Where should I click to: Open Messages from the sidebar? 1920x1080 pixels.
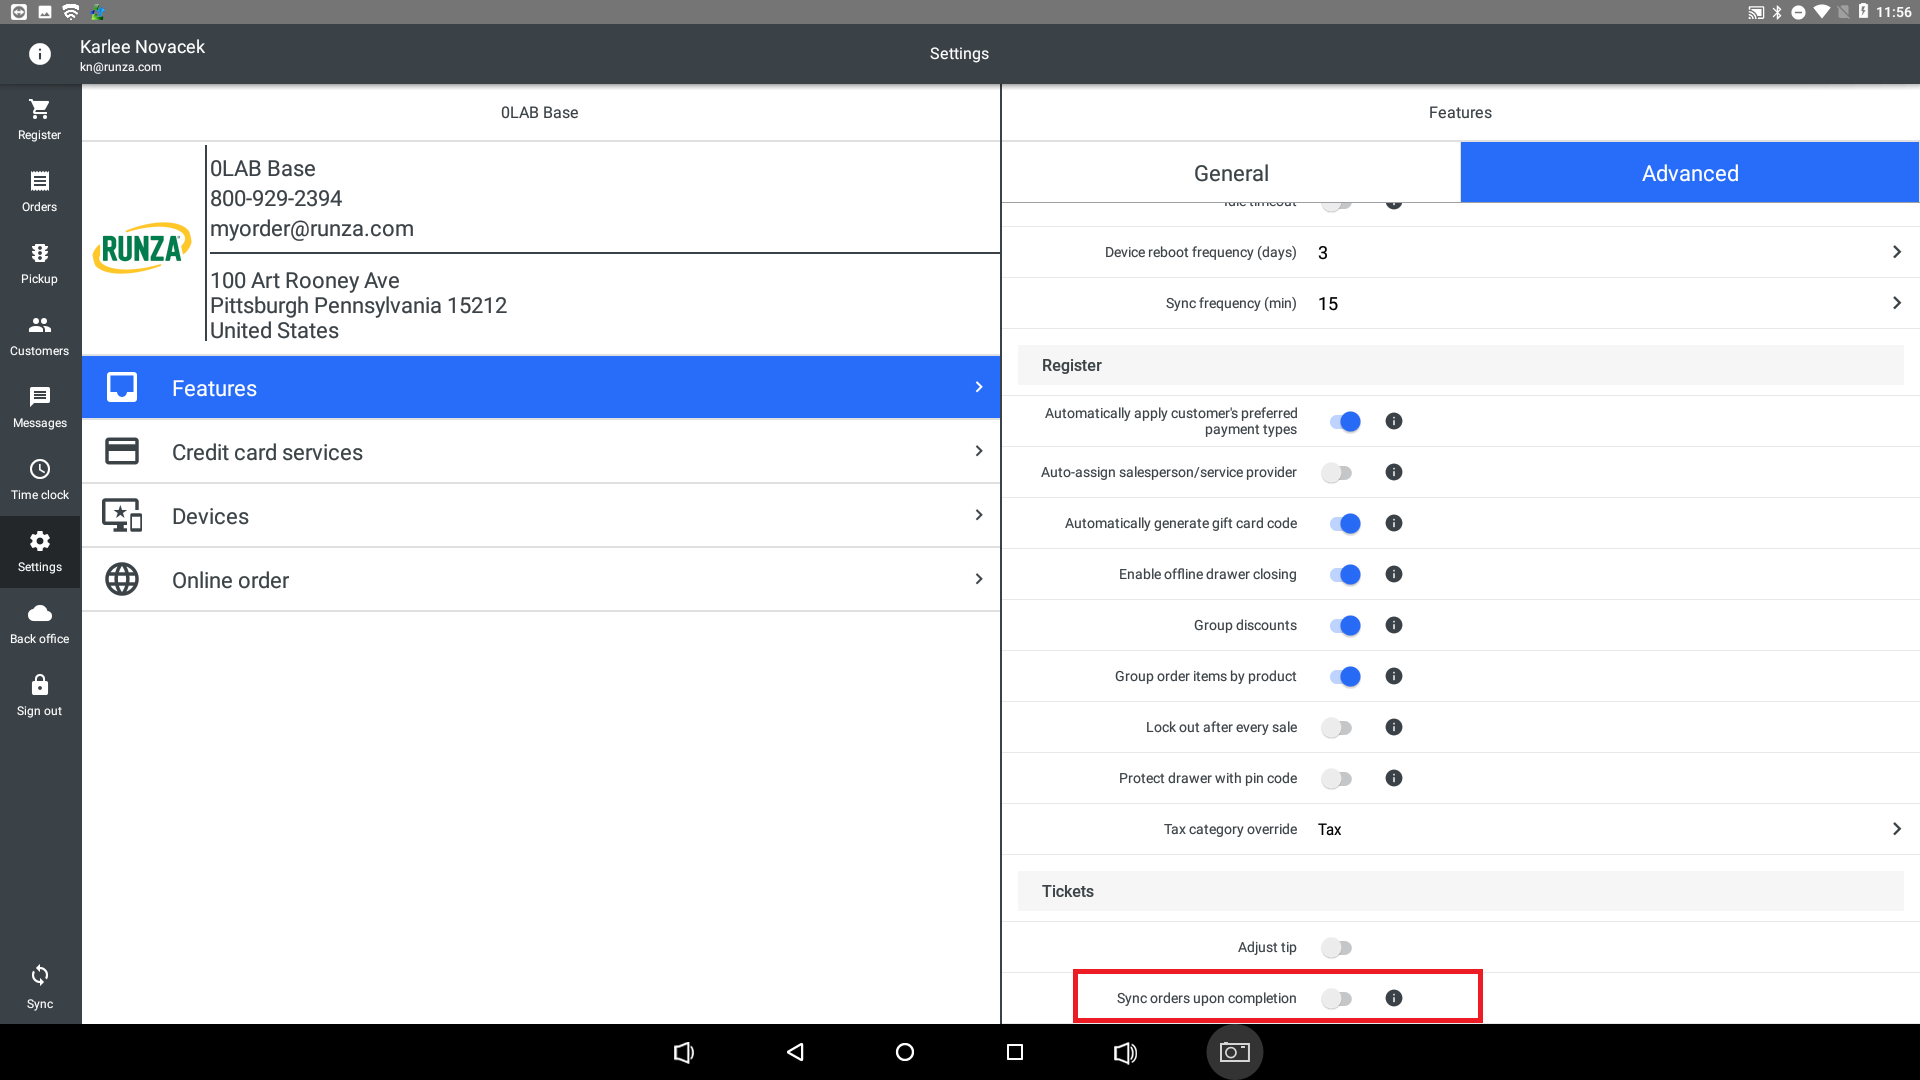click(39, 406)
